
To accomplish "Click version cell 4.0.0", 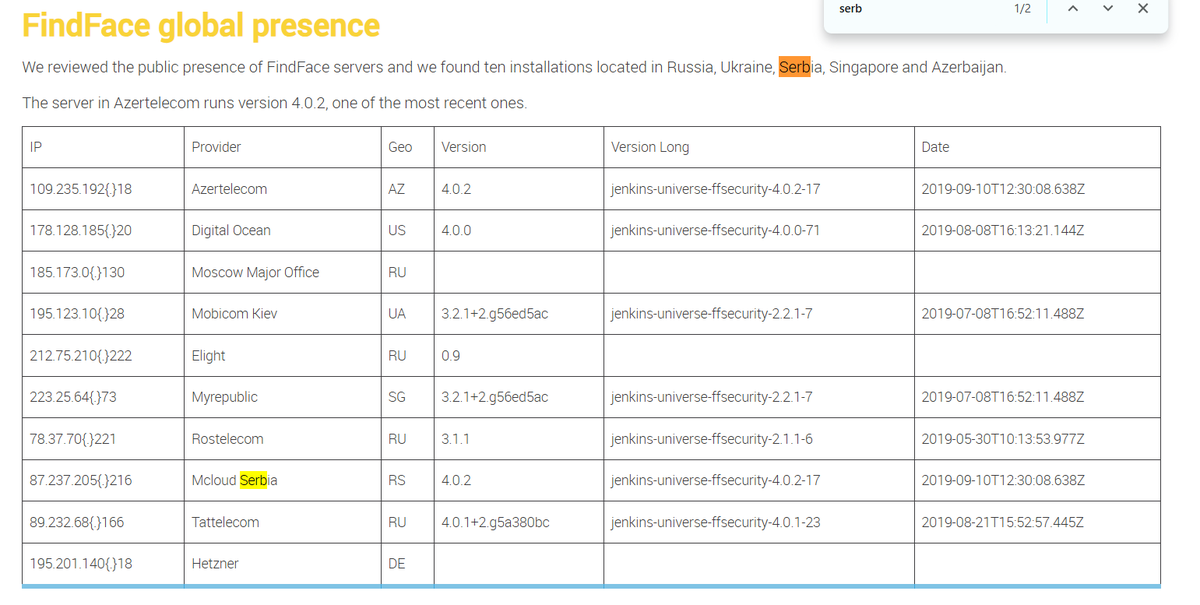I will click(518, 230).
